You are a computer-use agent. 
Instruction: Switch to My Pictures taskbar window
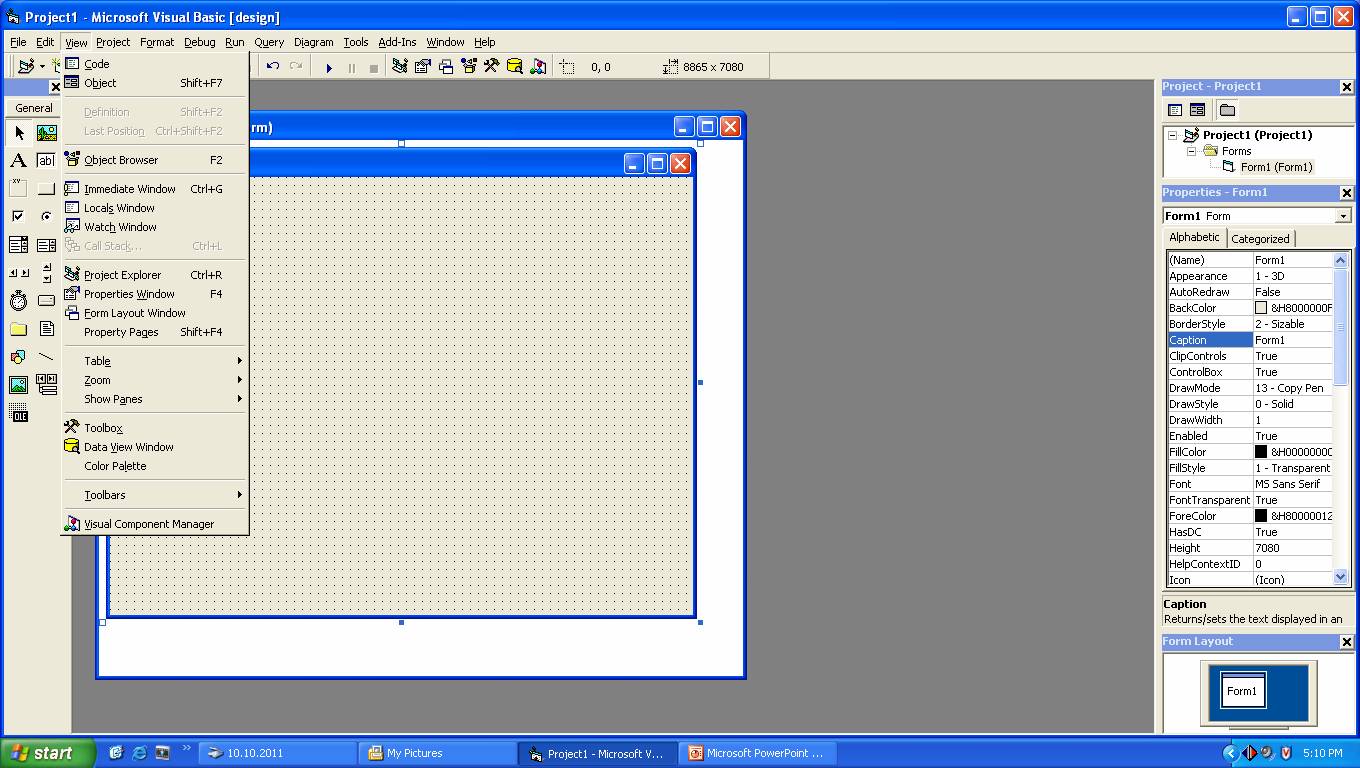(437, 753)
